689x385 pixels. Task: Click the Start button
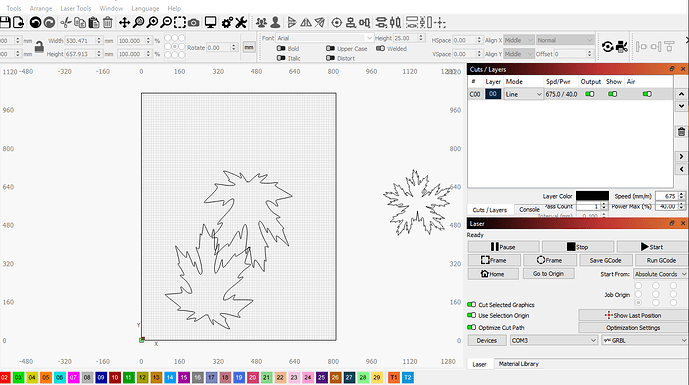point(652,247)
